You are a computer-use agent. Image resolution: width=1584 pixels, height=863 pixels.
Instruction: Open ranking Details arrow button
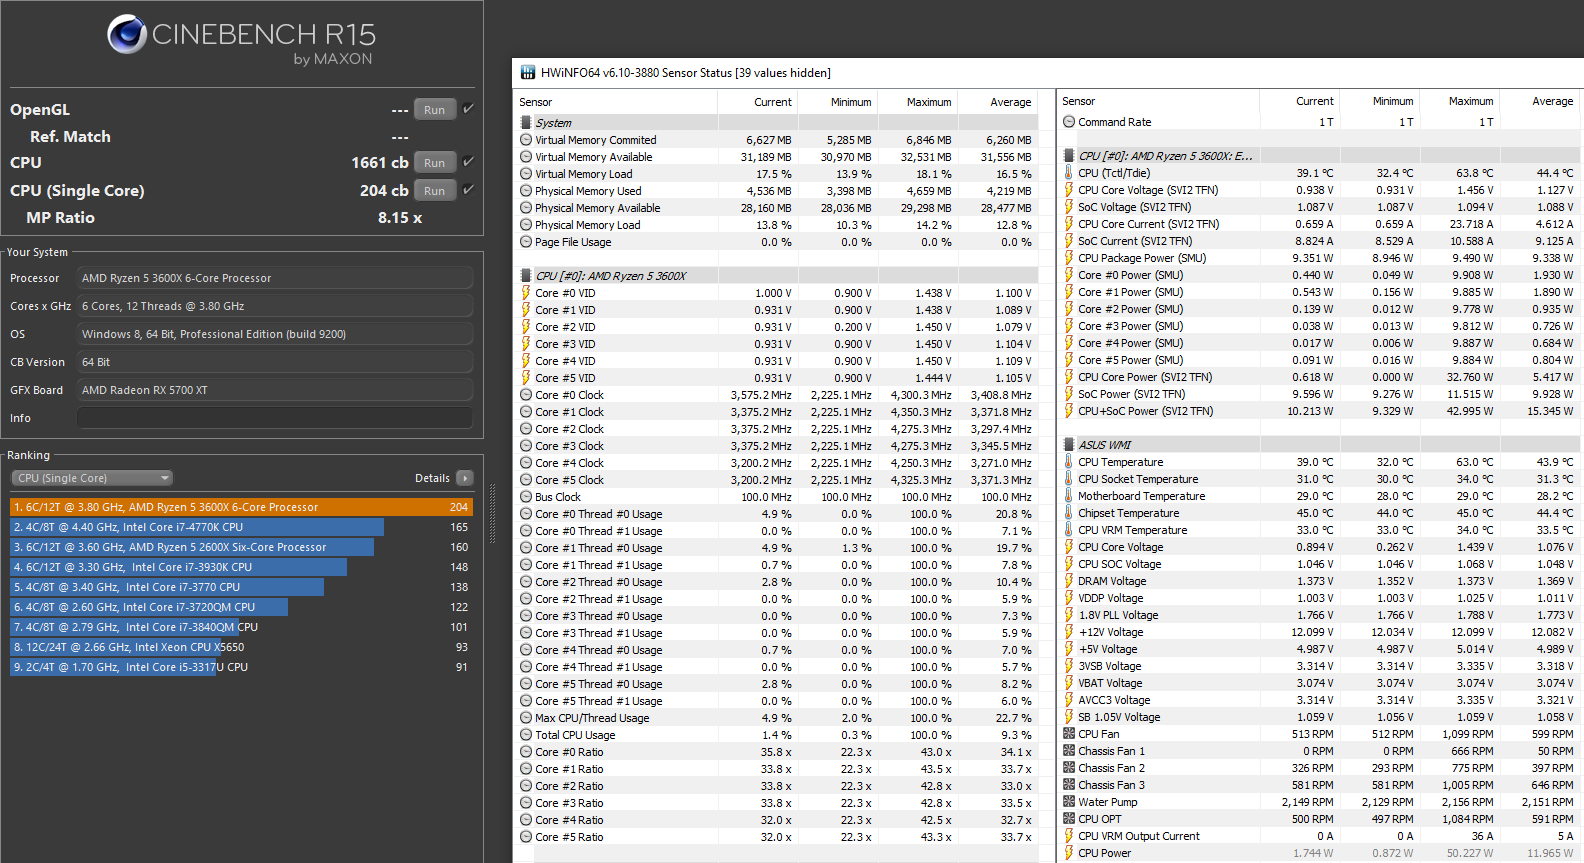pyautogui.click(x=465, y=478)
